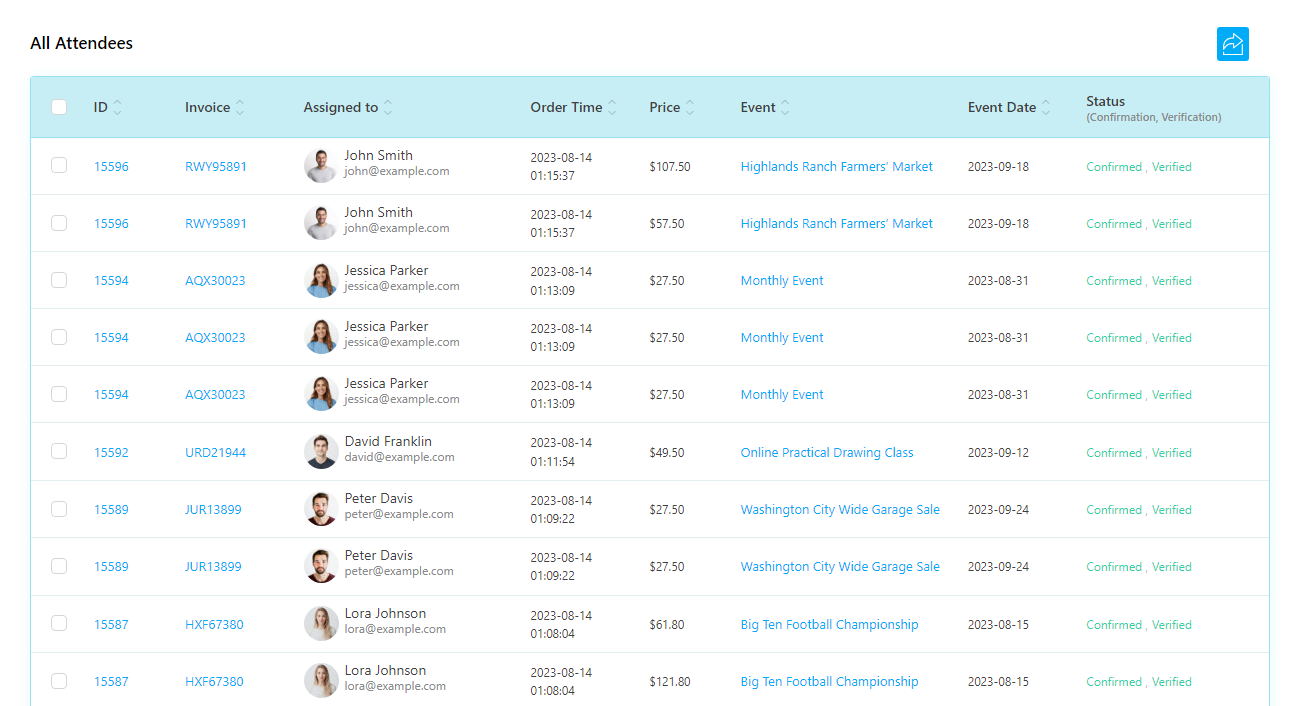1299x706 pixels.
Task: Open ID 15592 link
Action: tap(111, 453)
